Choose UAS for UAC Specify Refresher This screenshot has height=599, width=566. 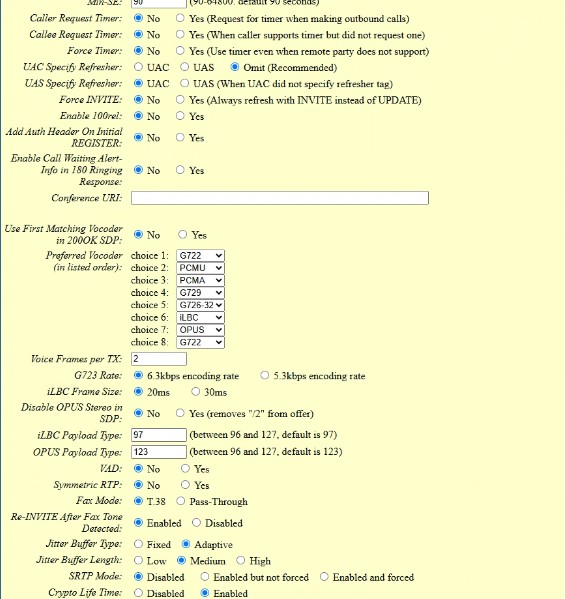coord(184,67)
